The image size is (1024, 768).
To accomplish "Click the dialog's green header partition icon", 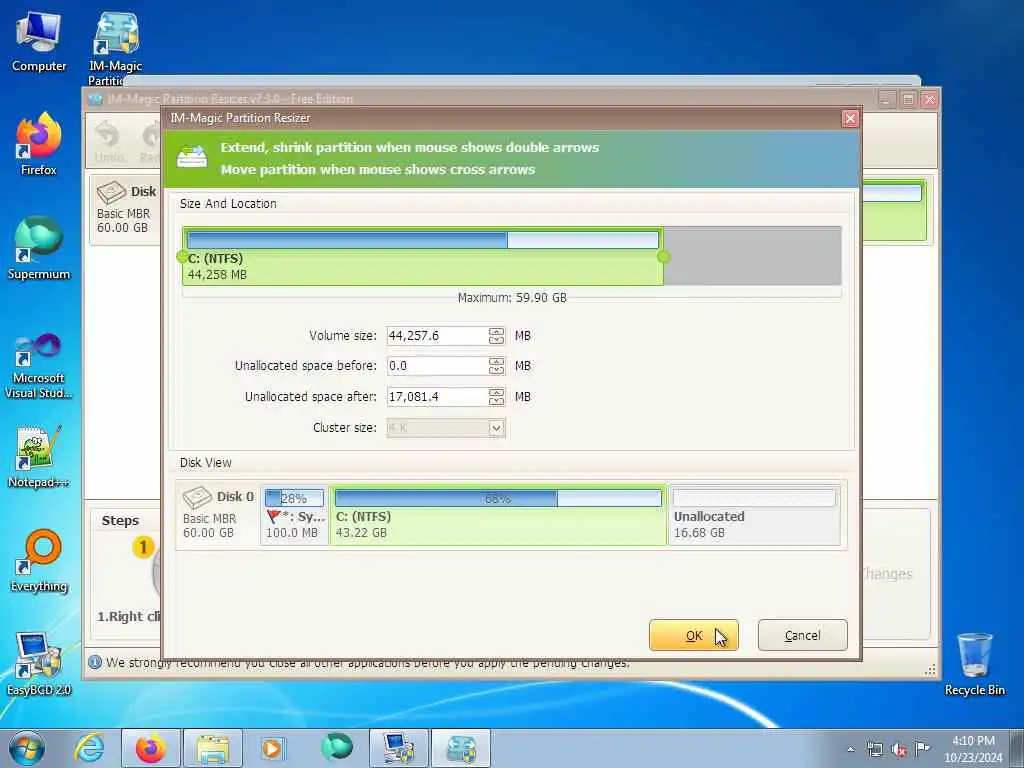I will 192,157.
